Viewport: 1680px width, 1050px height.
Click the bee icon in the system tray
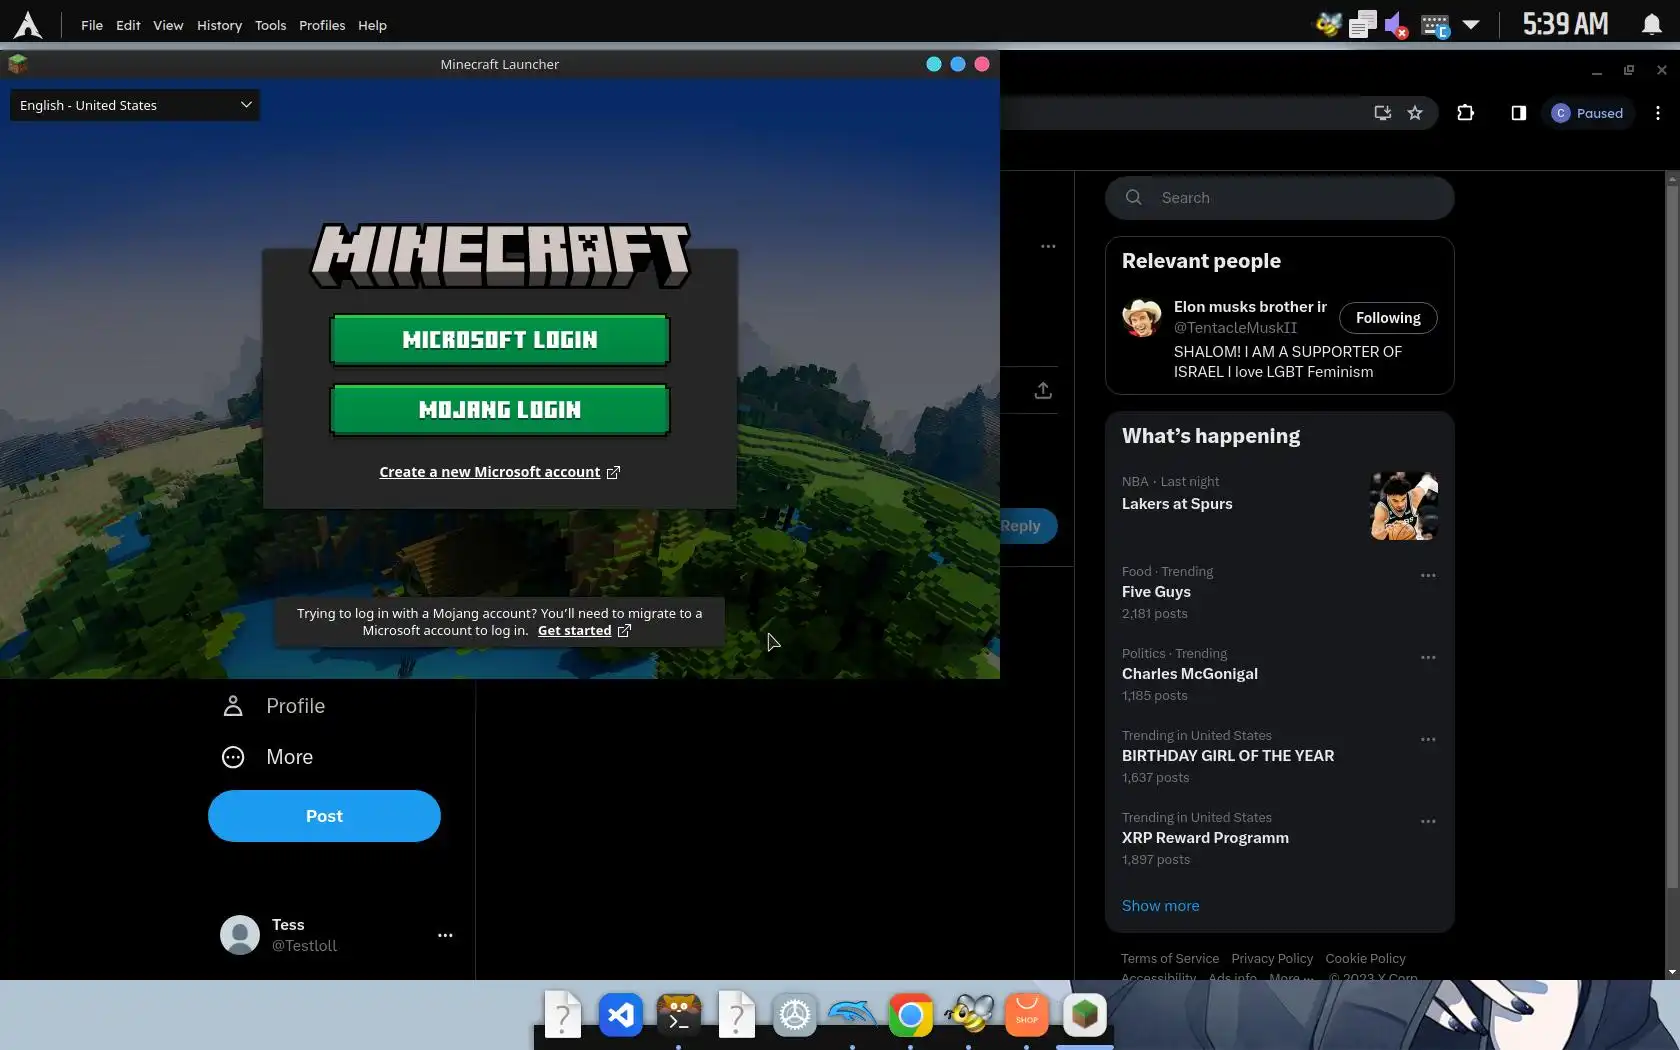(1328, 25)
